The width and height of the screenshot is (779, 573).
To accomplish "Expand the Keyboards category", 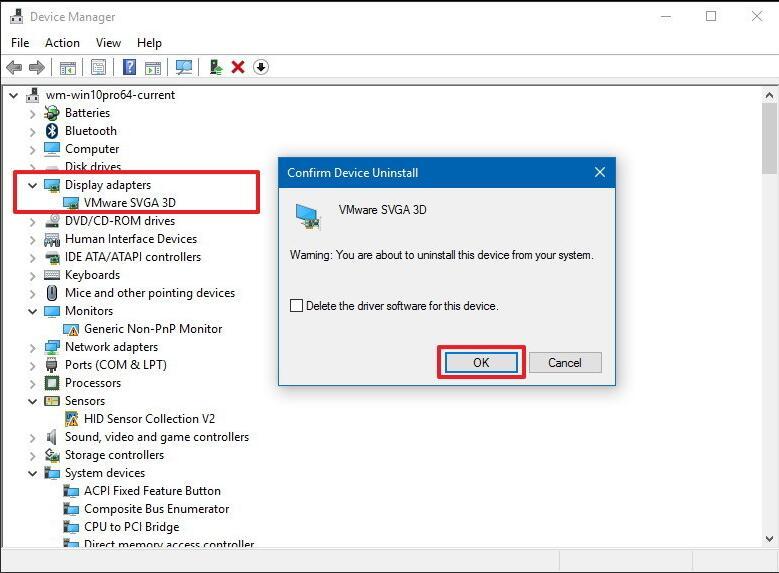I will (32, 276).
